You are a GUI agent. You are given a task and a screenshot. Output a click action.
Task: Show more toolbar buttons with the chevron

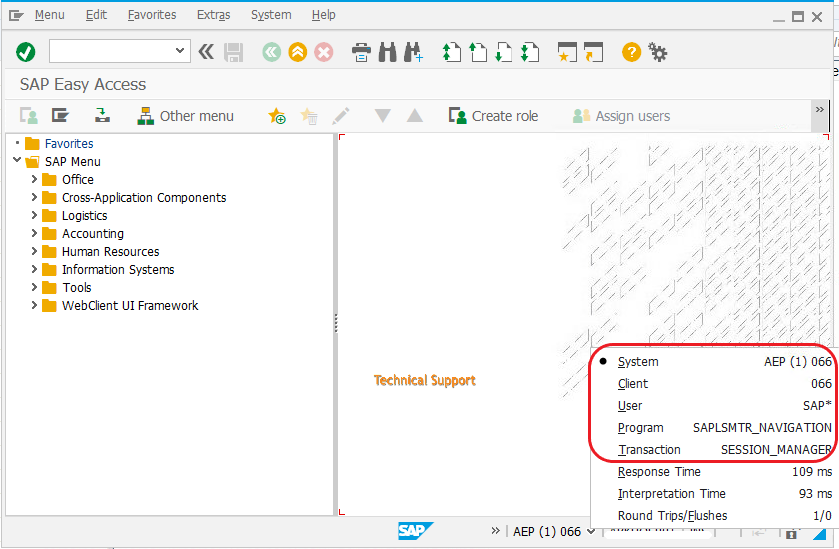coord(820,110)
